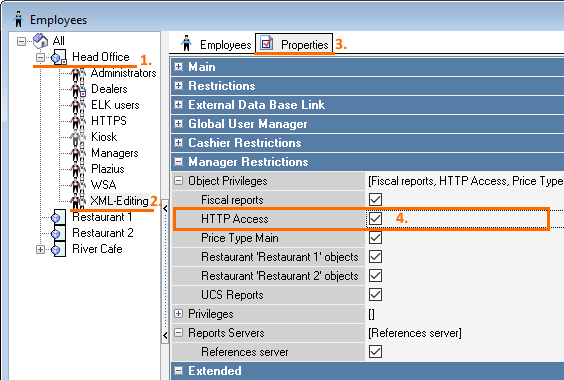Uncheck the References server checkbox

375,352
